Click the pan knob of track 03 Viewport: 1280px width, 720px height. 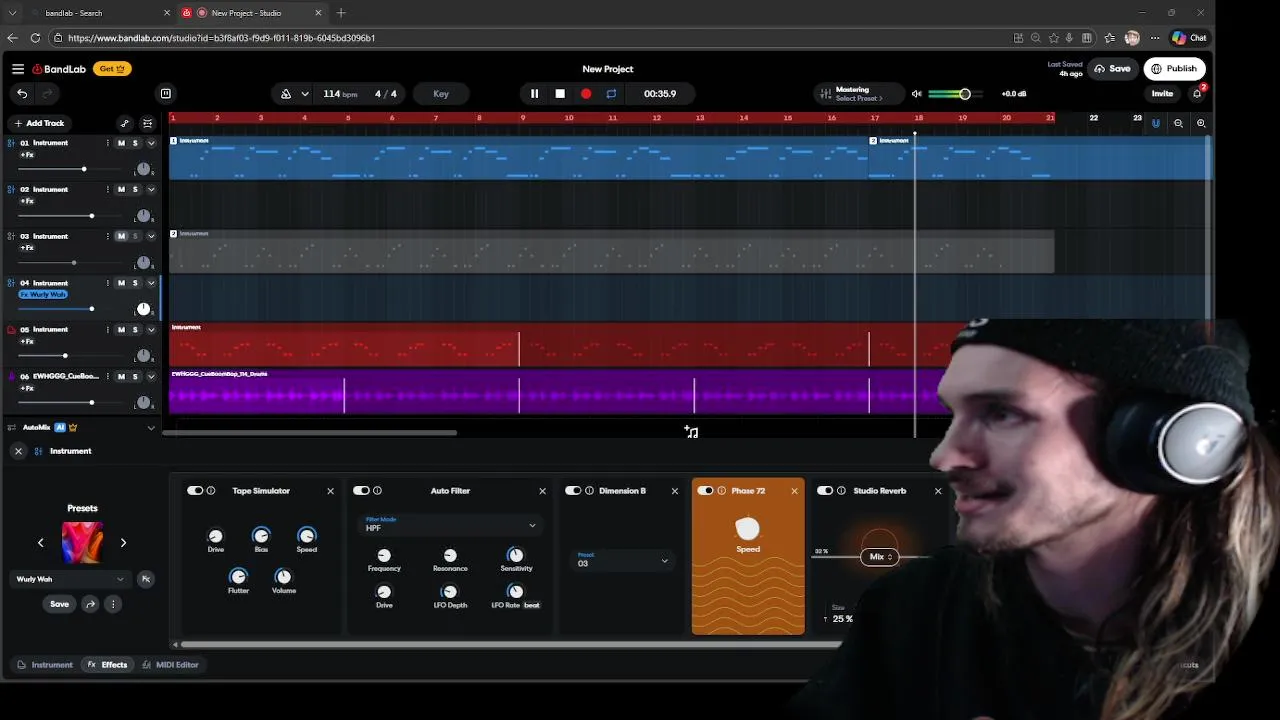tap(143, 263)
